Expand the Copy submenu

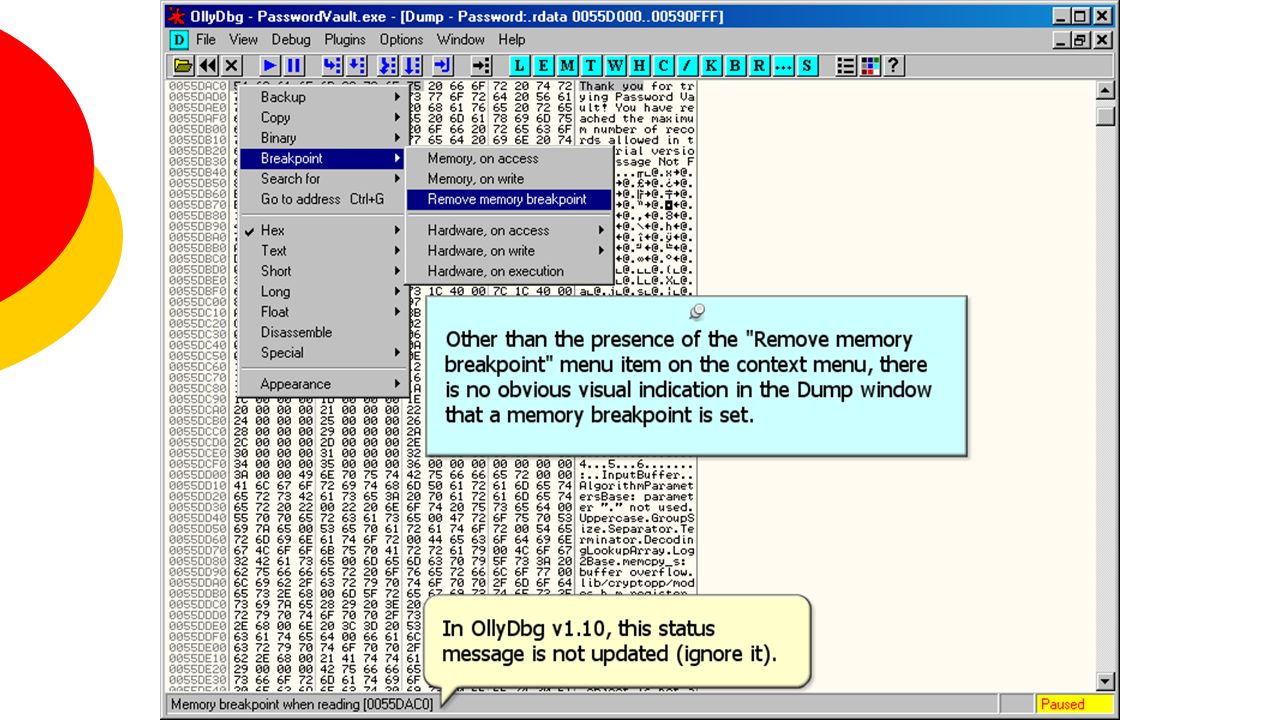[323, 117]
